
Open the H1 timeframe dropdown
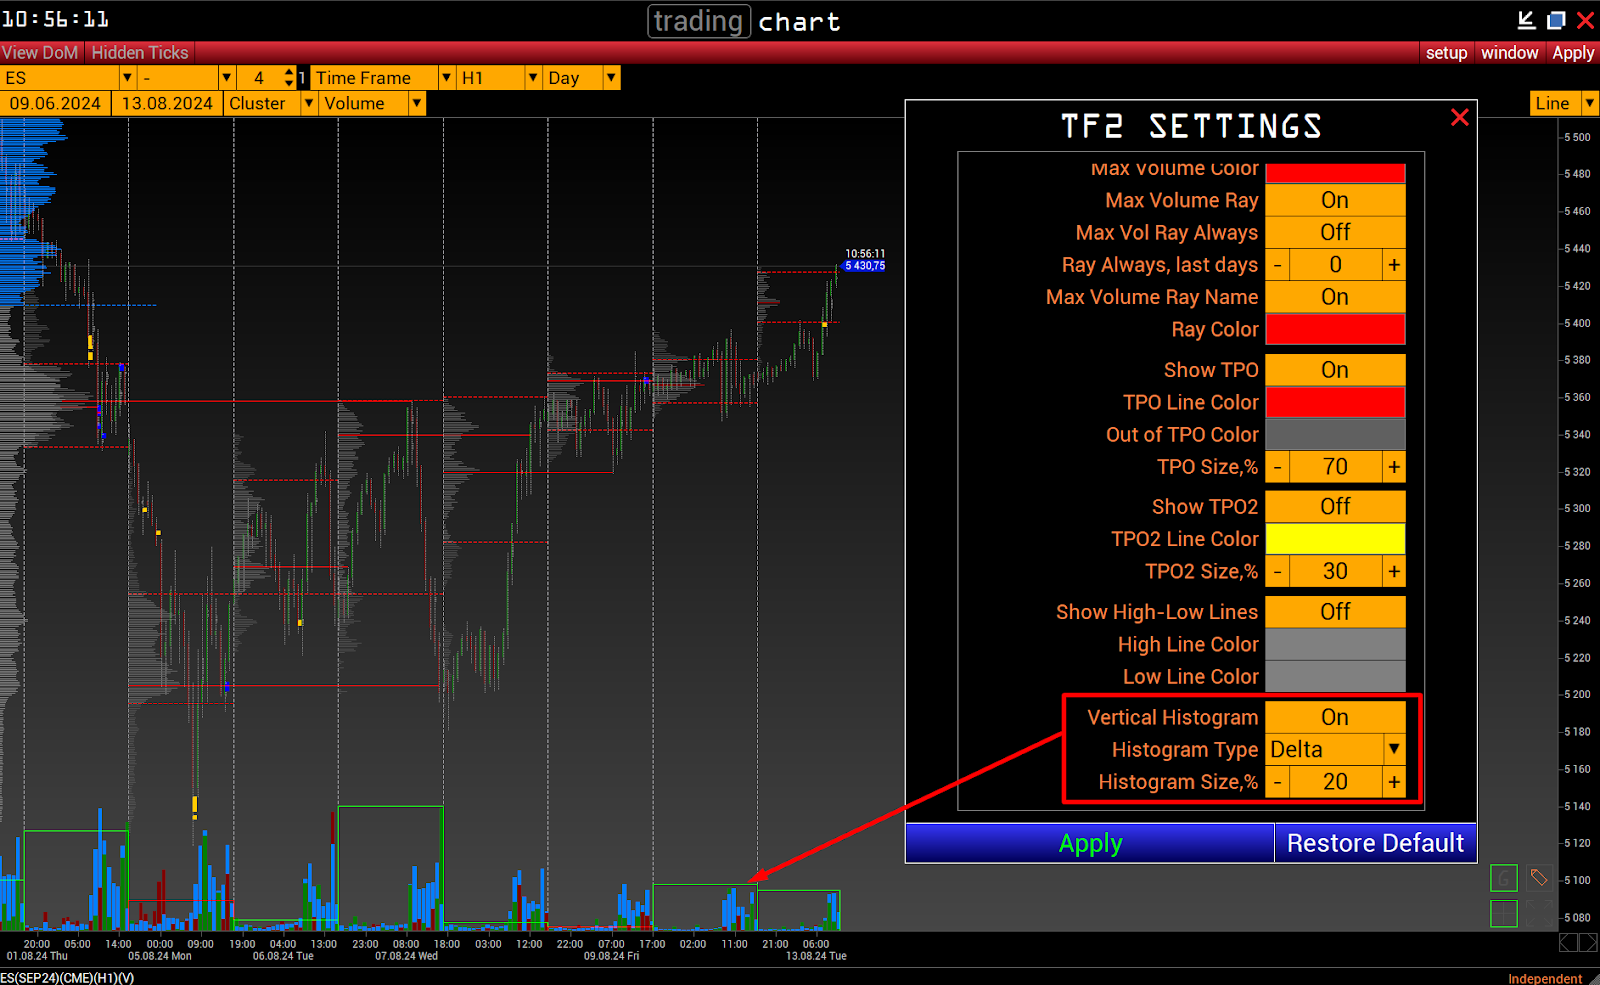coord(533,78)
